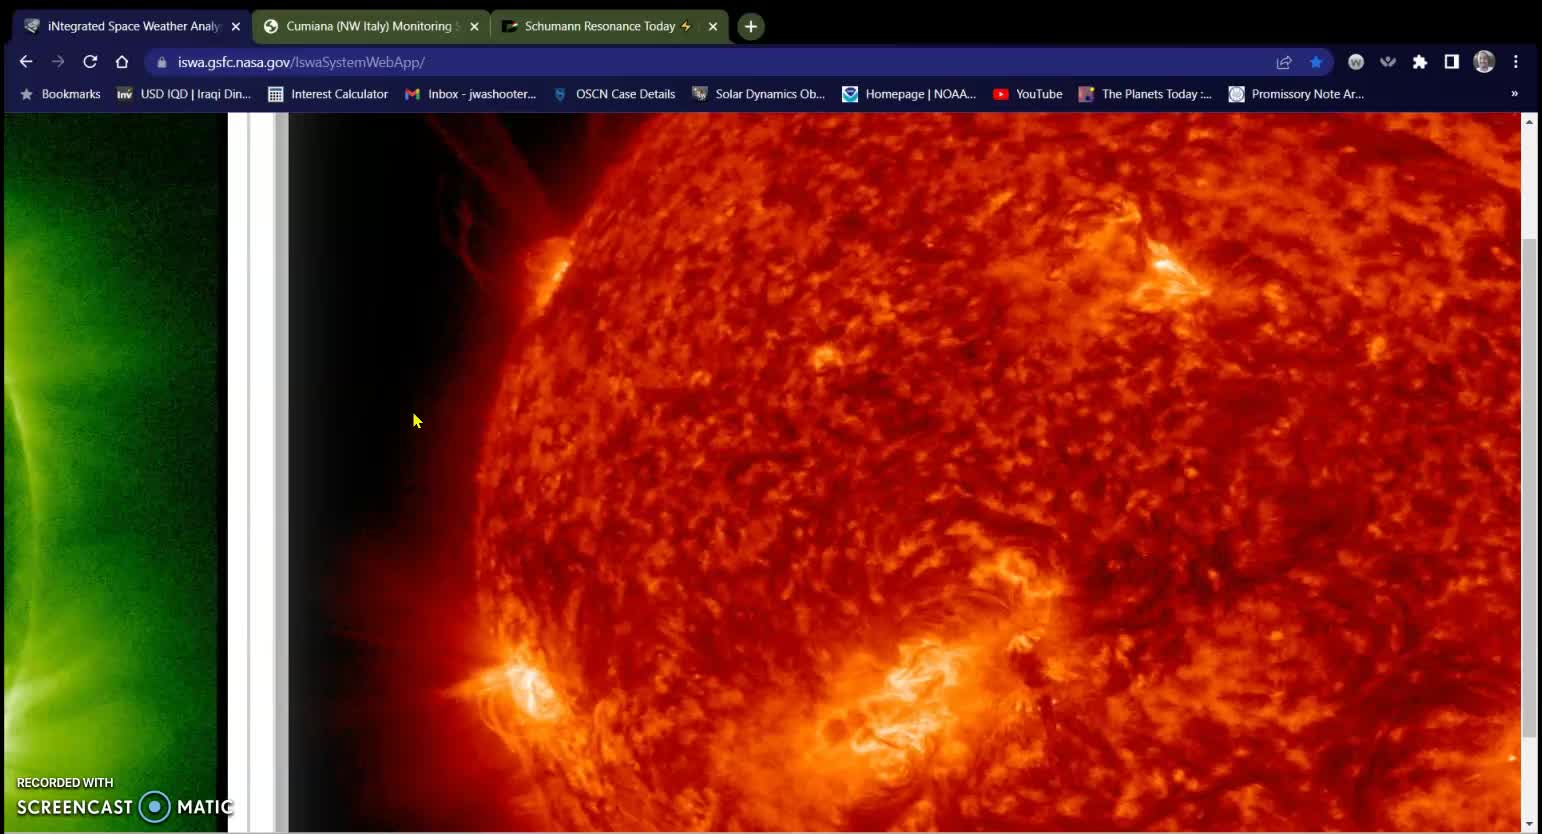Open Gmail Inbox bookmark

(x=470, y=94)
